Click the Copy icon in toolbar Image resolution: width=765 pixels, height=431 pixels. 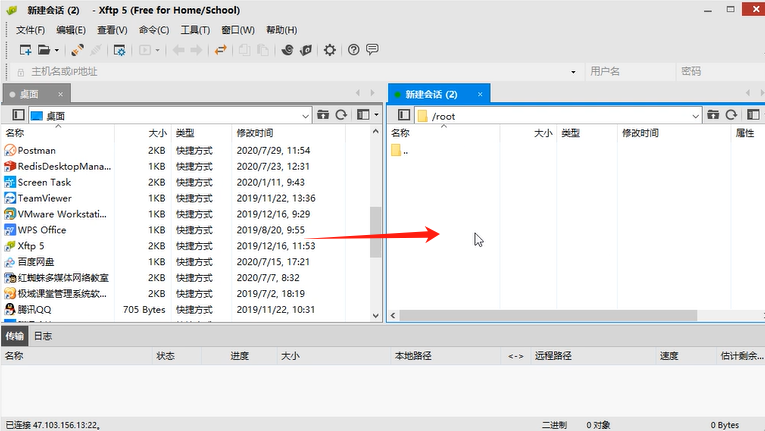point(244,50)
